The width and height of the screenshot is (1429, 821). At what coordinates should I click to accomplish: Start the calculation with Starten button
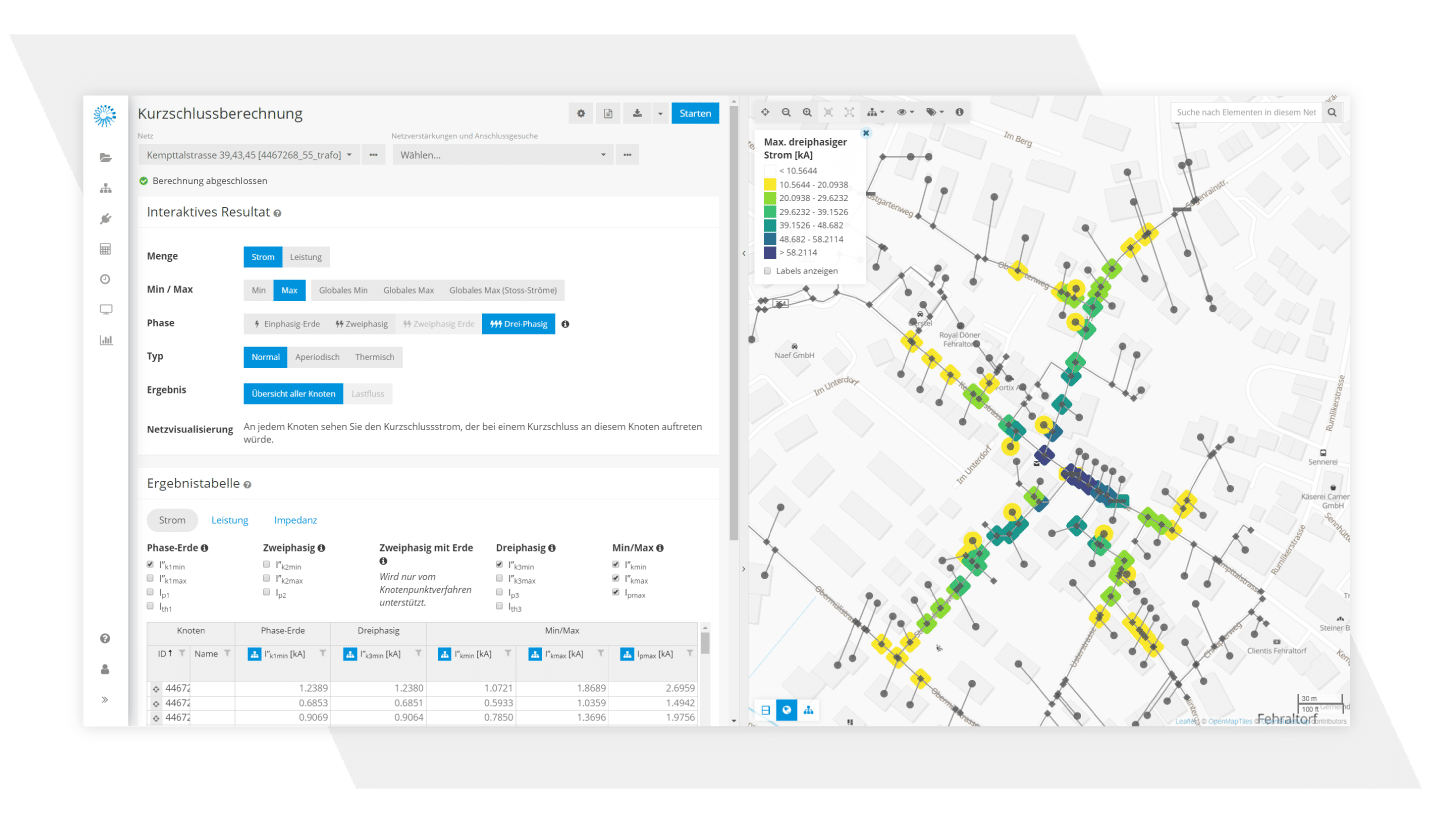click(695, 114)
